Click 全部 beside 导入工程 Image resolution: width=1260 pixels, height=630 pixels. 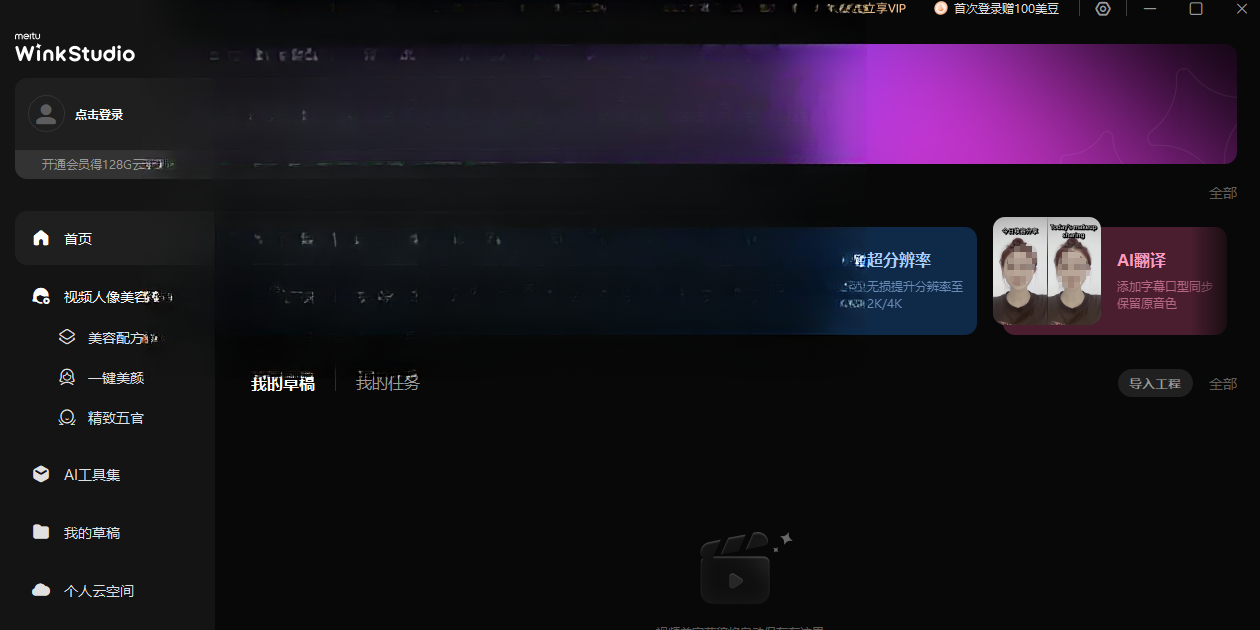[1223, 383]
